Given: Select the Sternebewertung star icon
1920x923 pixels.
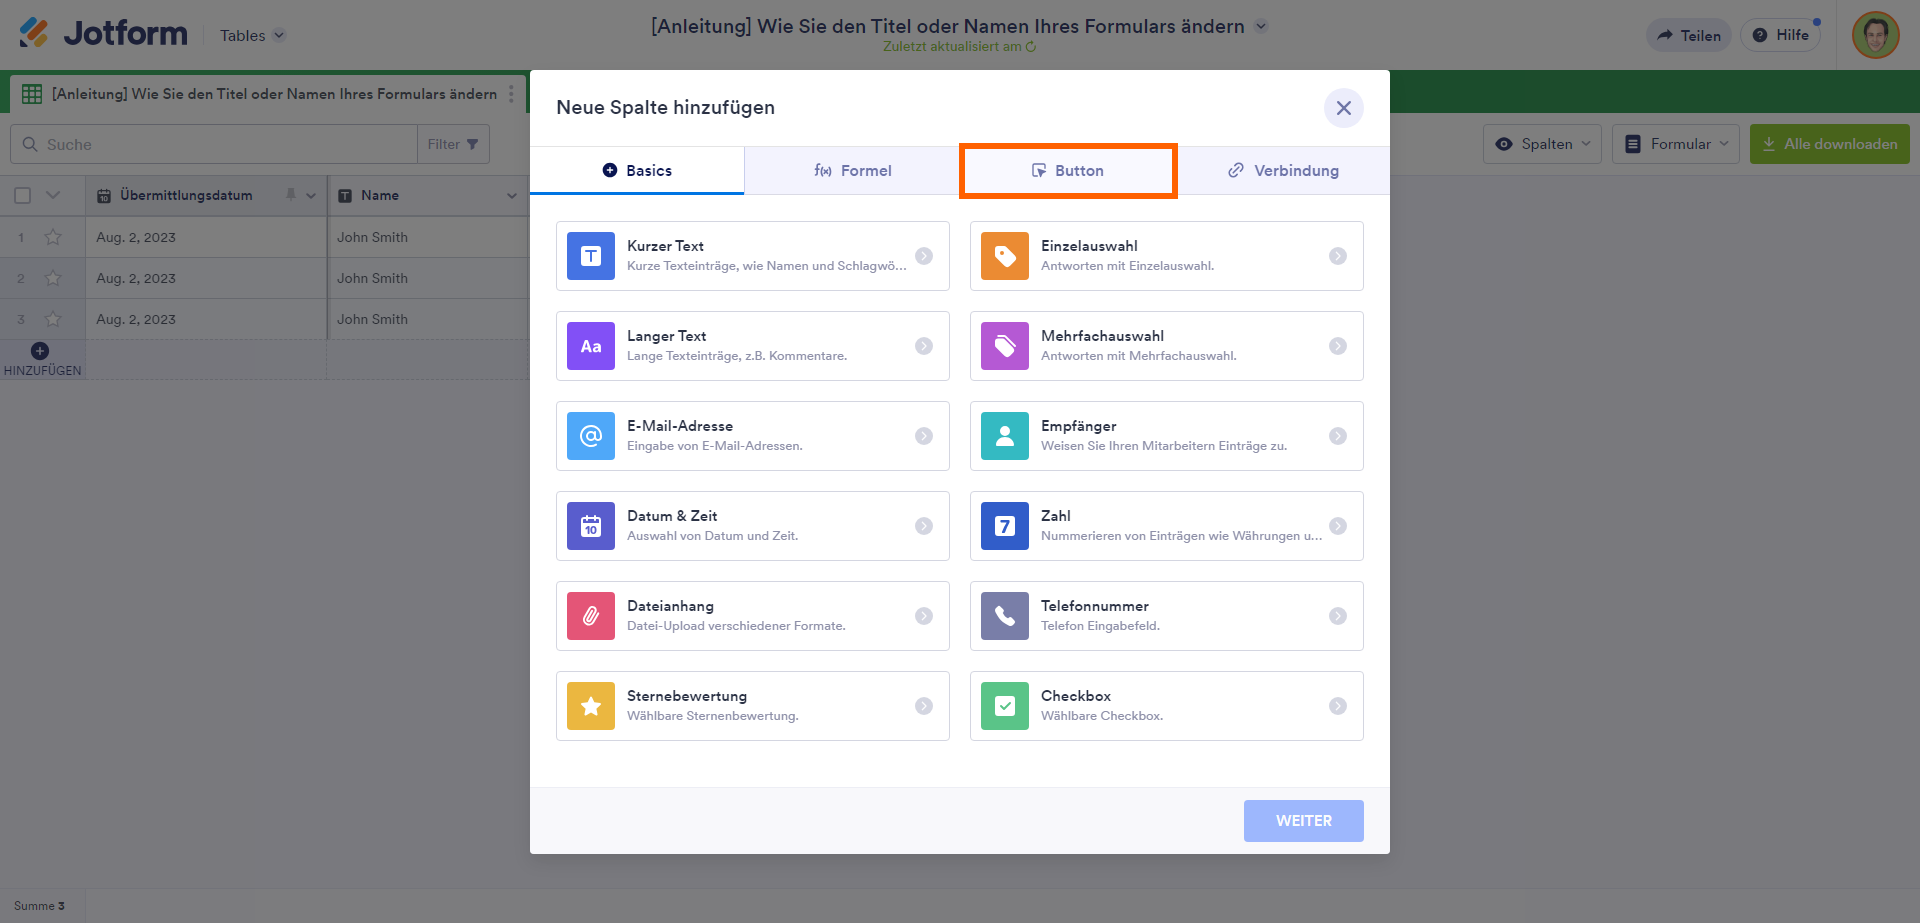Looking at the screenshot, I should (591, 706).
